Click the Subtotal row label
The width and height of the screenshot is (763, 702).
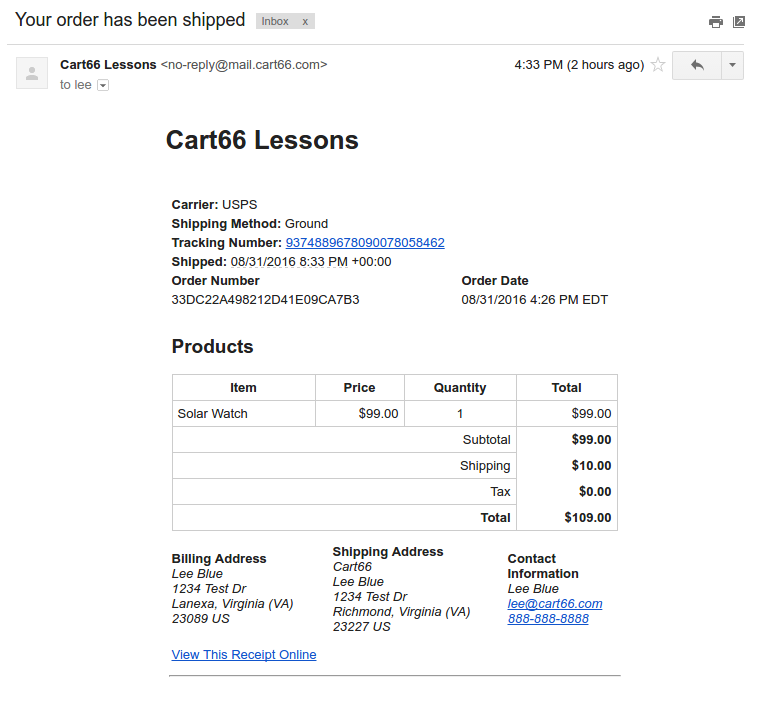pyautogui.click(x=486, y=440)
